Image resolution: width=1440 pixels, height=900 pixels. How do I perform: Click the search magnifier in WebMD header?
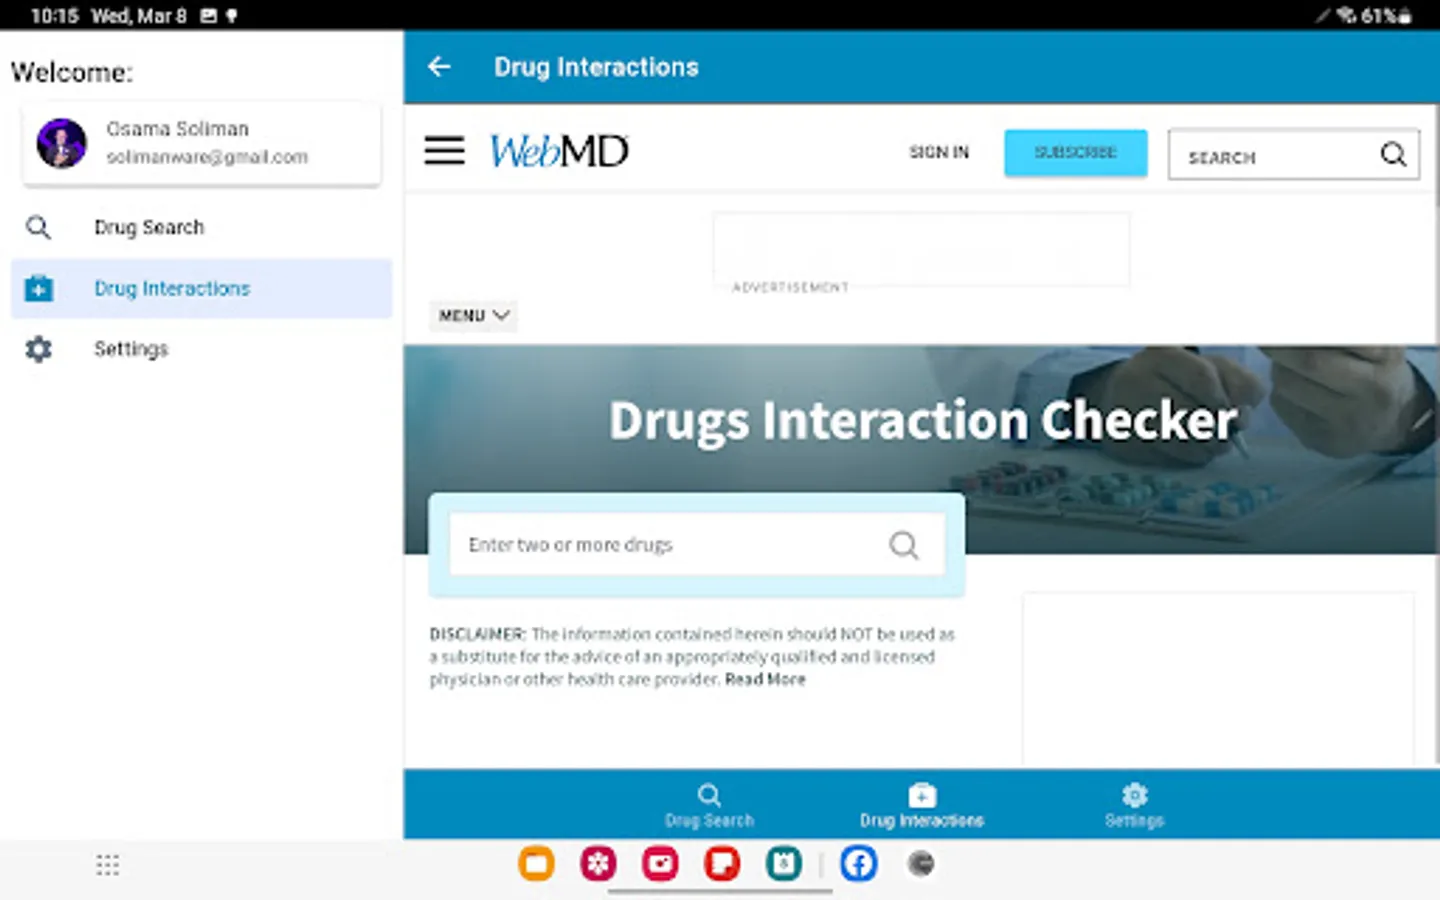click(1393, 154)
